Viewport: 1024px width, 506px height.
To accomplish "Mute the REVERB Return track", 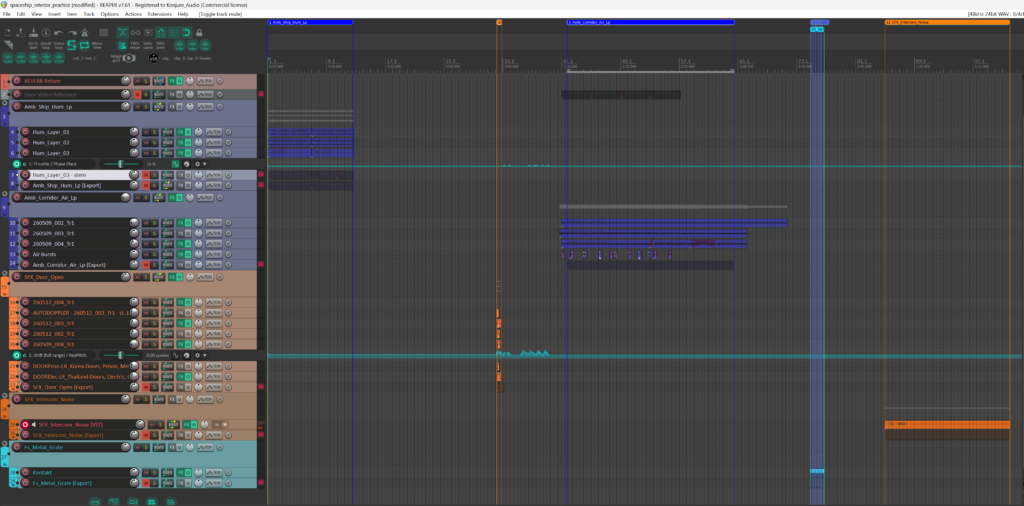I will tap(137, 81).
